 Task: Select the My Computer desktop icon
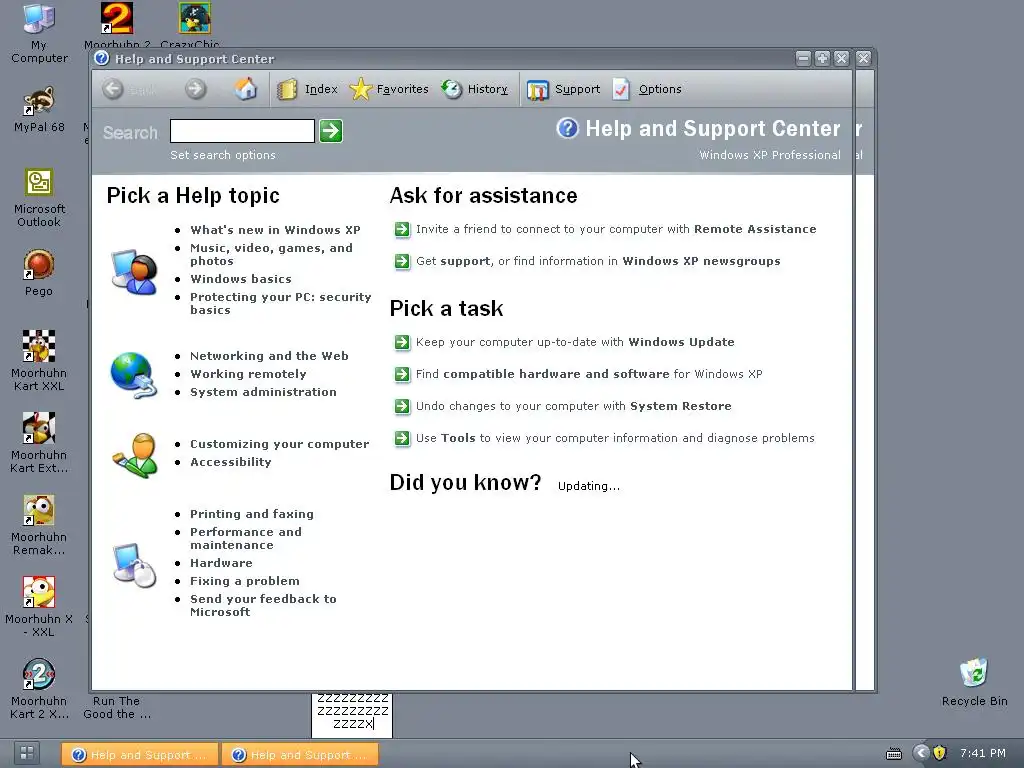click(39, 33)
